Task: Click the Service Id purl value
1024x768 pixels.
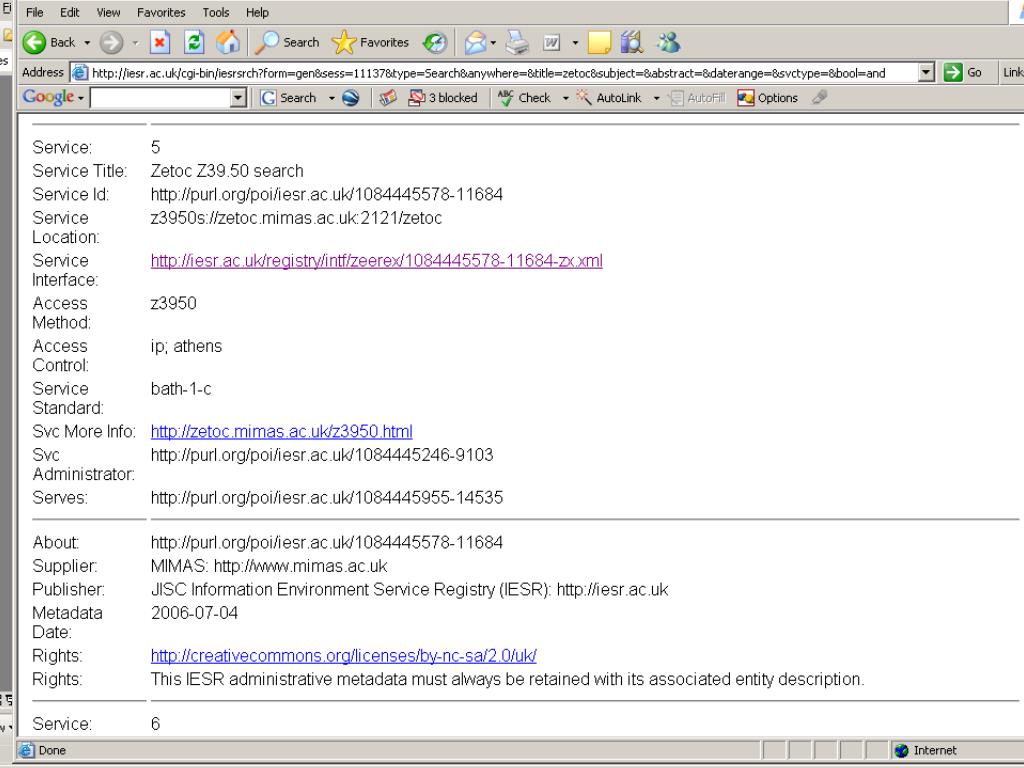Action: pyautogui.click(x=327, y=195)
